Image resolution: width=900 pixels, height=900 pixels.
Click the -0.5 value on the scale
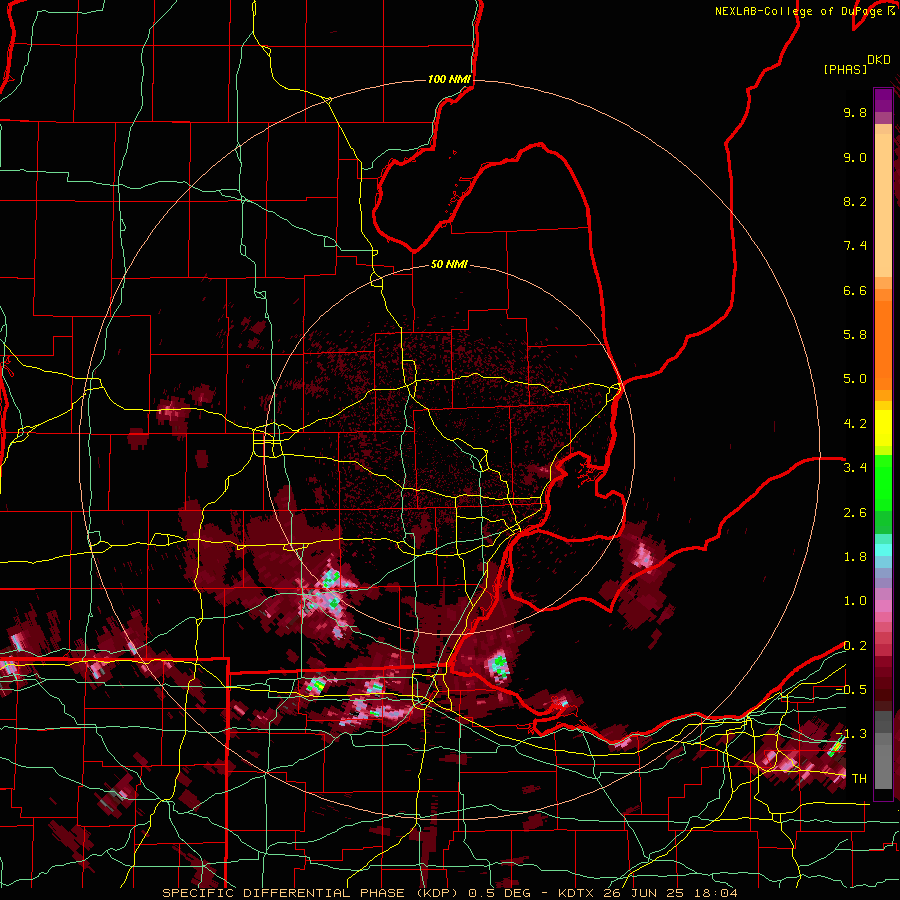coord(851,690)
